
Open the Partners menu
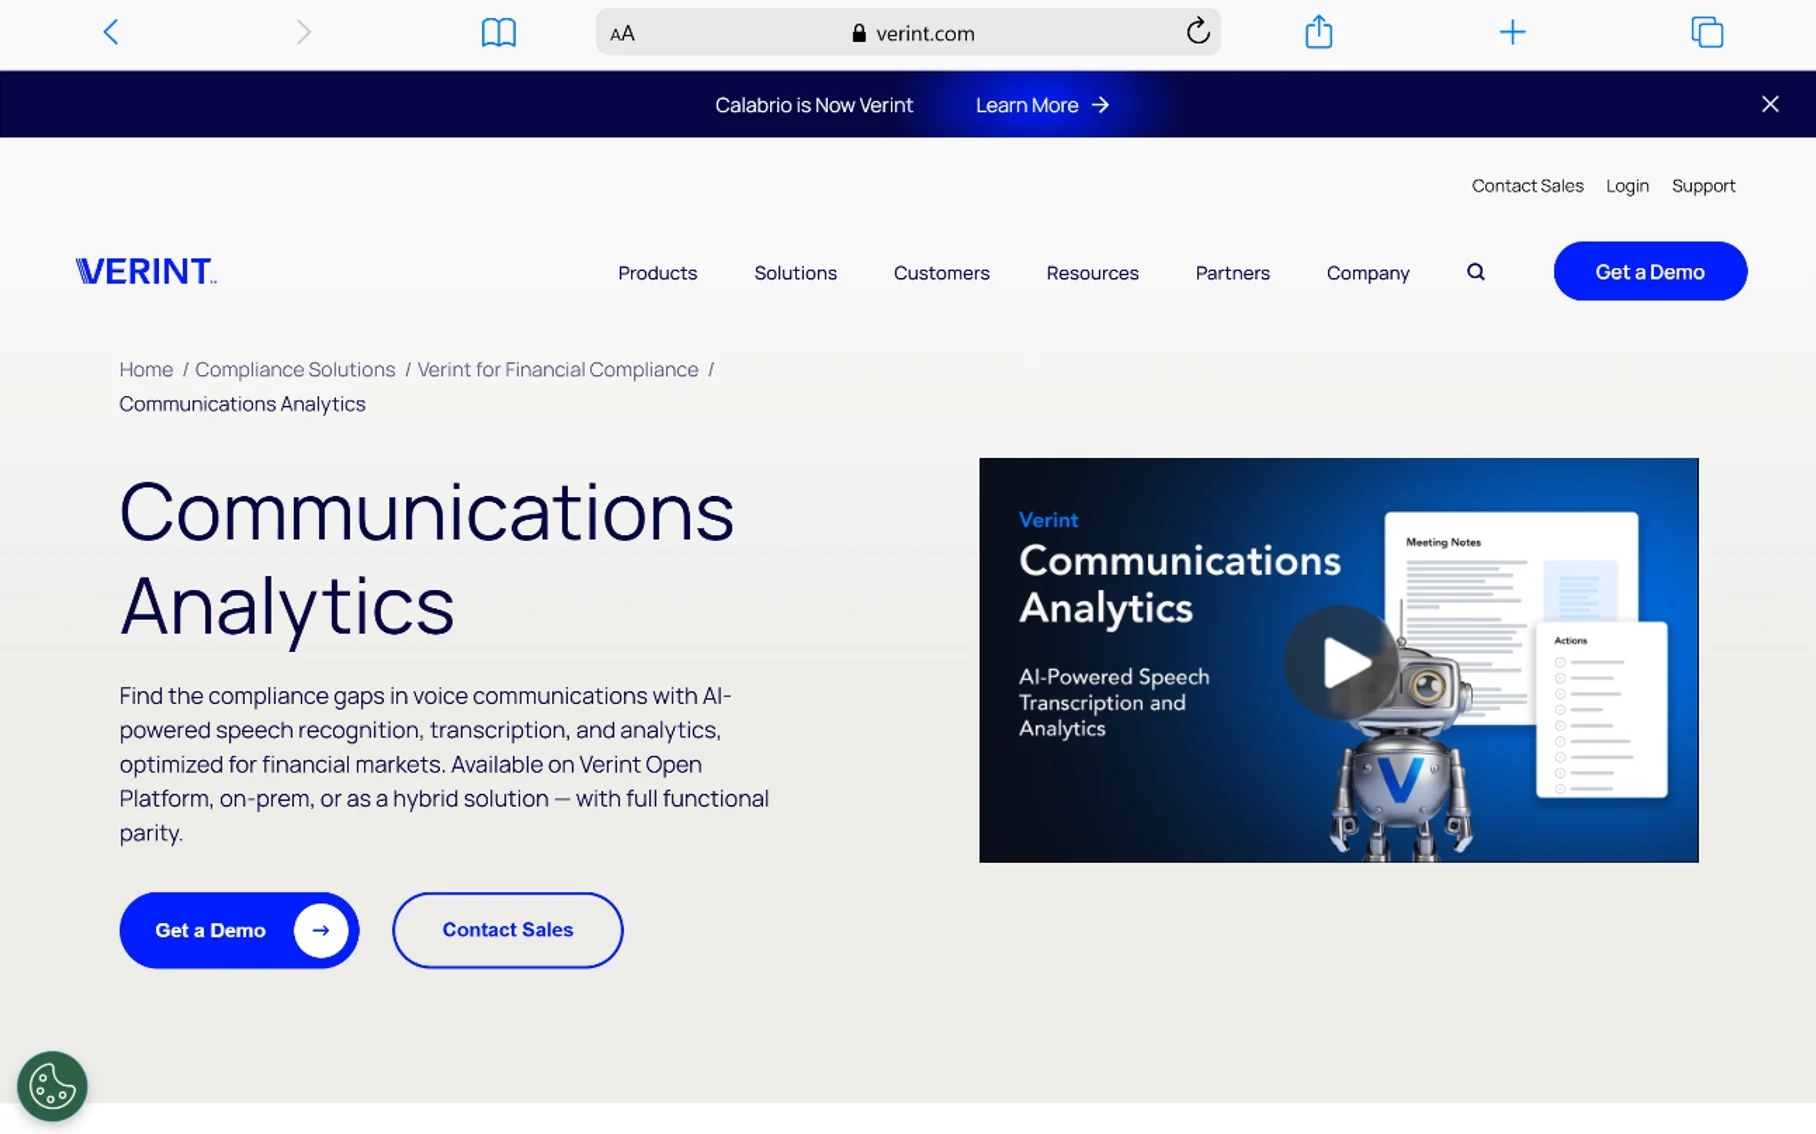tap(1232, 273)
